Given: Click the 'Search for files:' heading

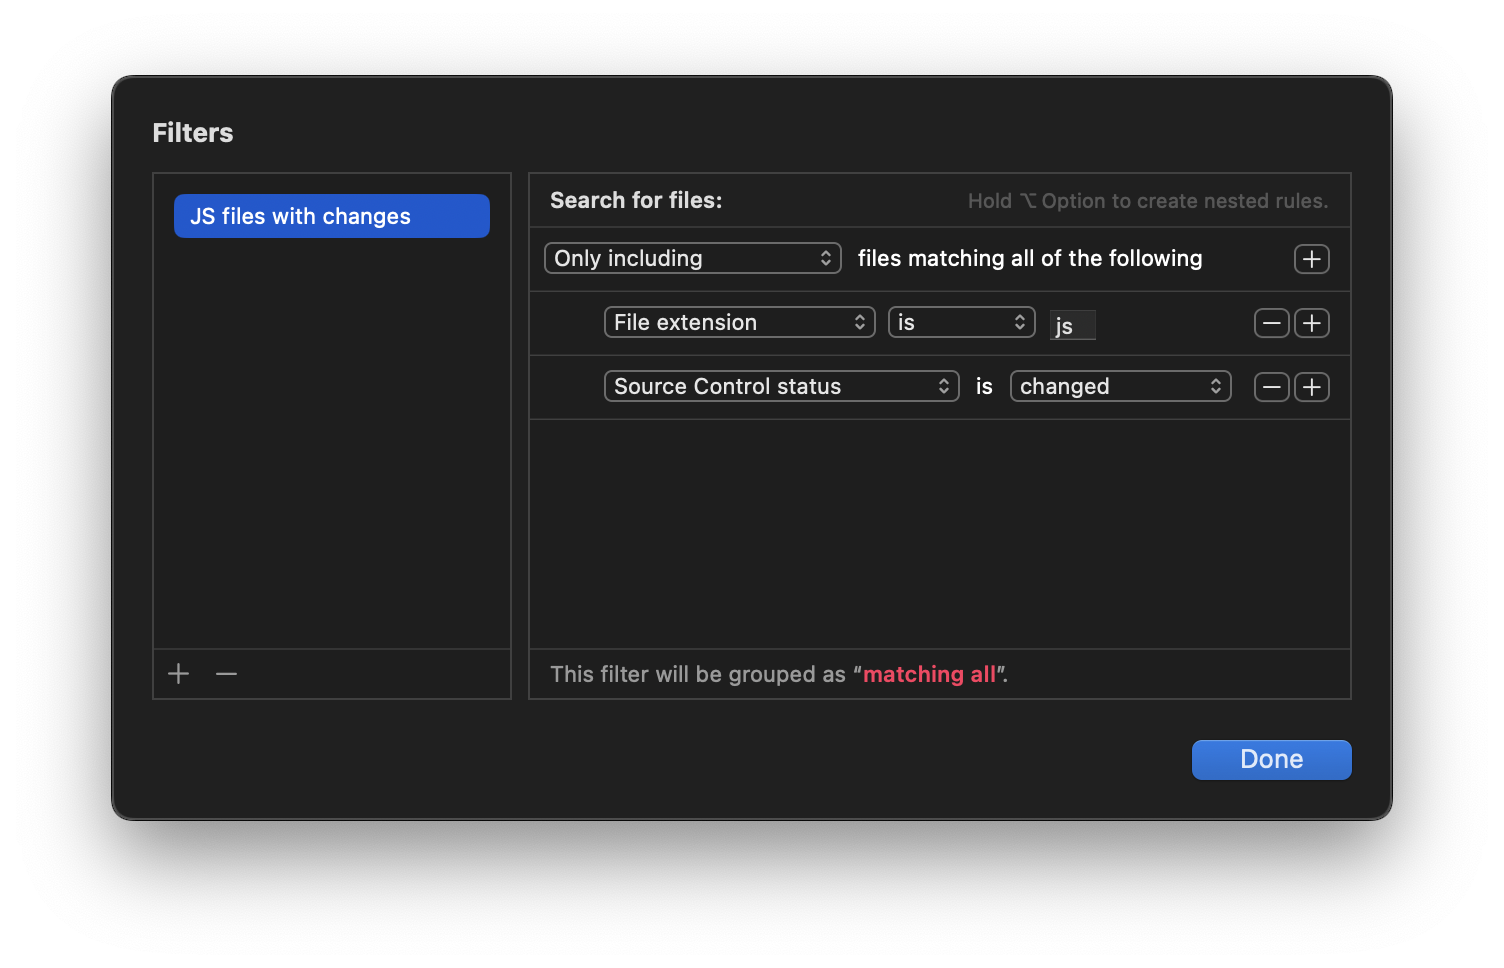Looking at the screenshot, I should 636,200.
